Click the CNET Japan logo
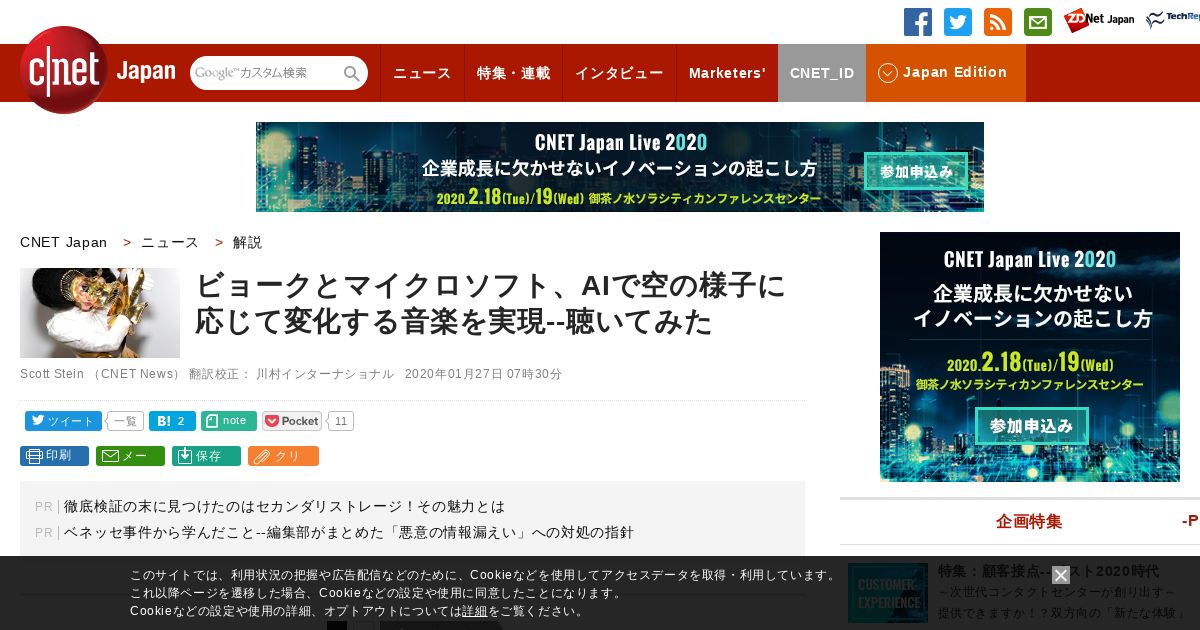Screen dimensions: 1200x630 click(97, 70)
